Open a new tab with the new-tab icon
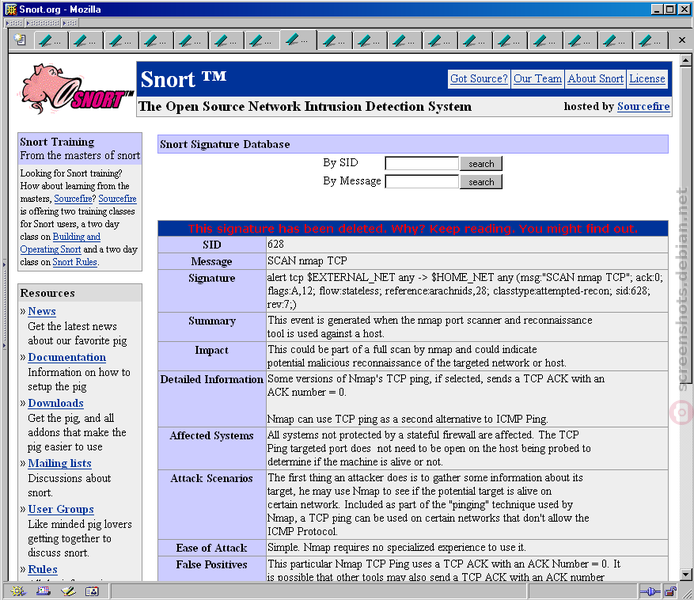Viewport: 694px width, 600px height. 20,40
